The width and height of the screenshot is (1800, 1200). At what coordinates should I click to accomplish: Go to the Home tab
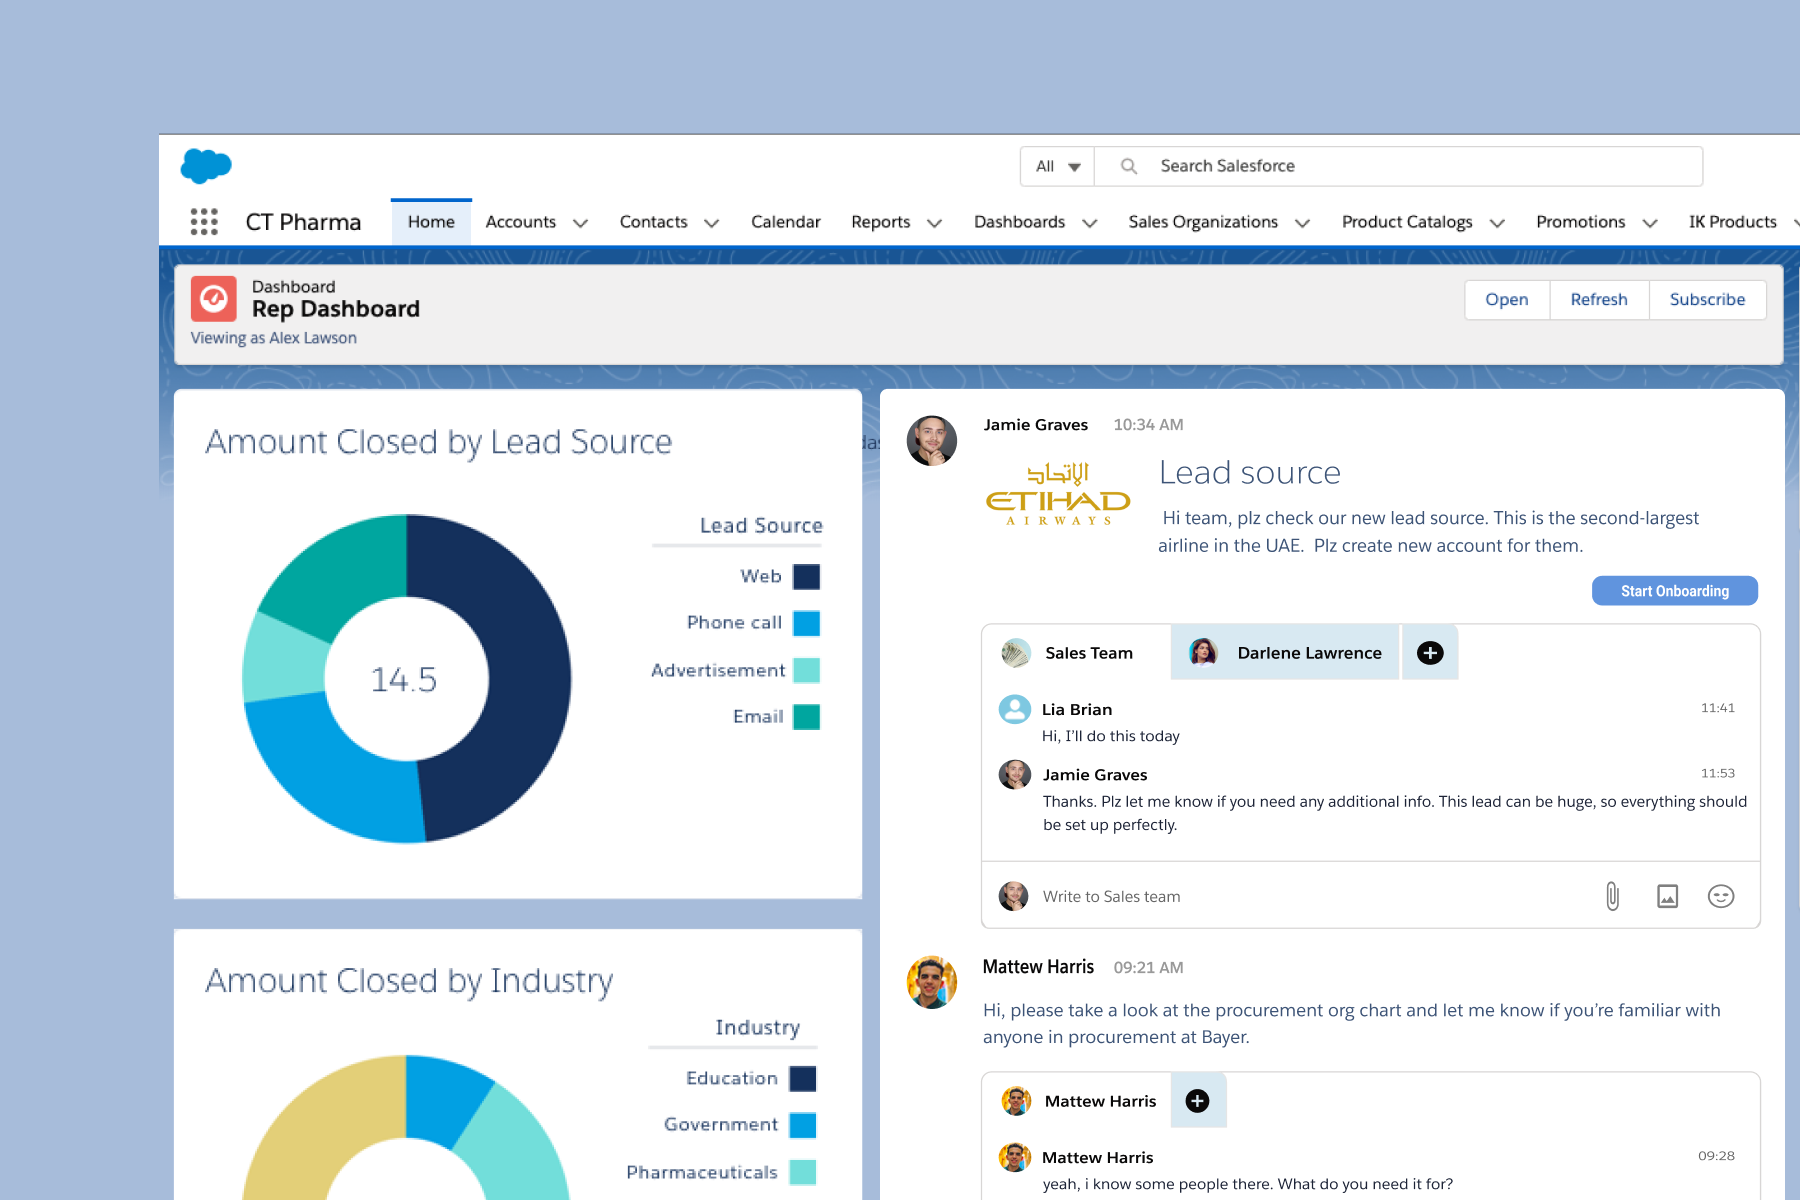point(431,222)
